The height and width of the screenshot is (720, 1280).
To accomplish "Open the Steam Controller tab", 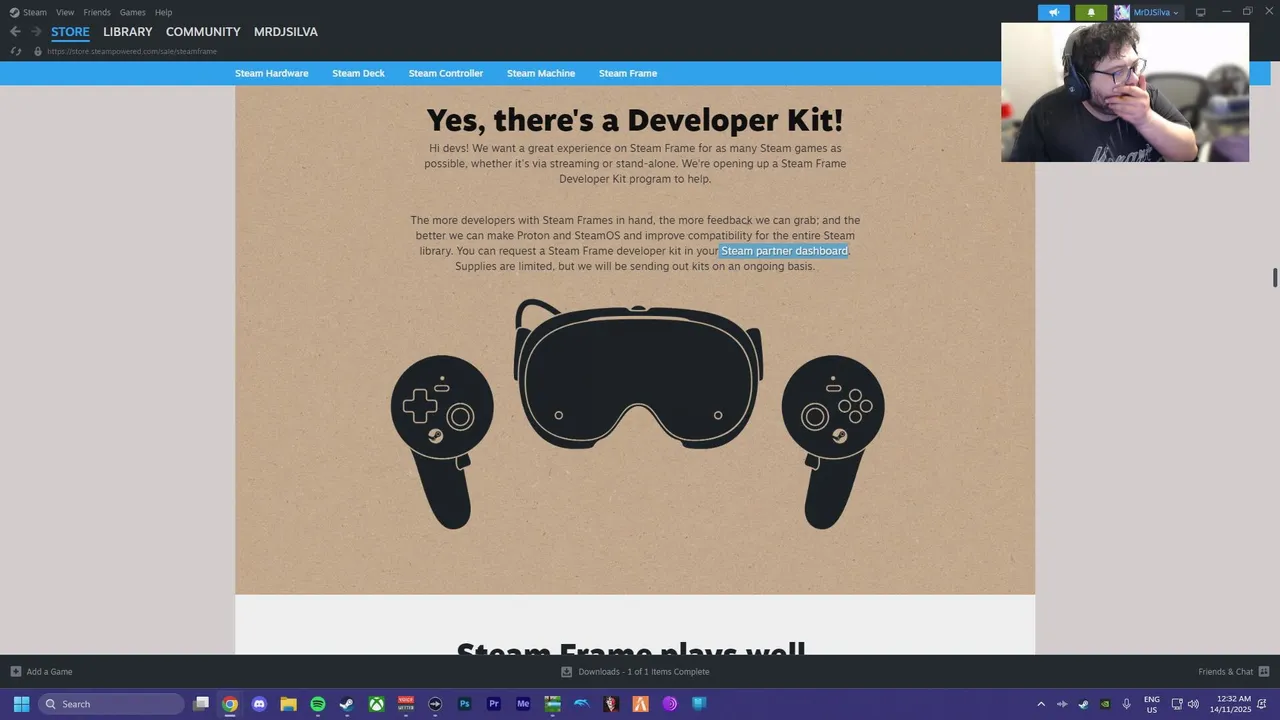I will (x=446, y=73).
